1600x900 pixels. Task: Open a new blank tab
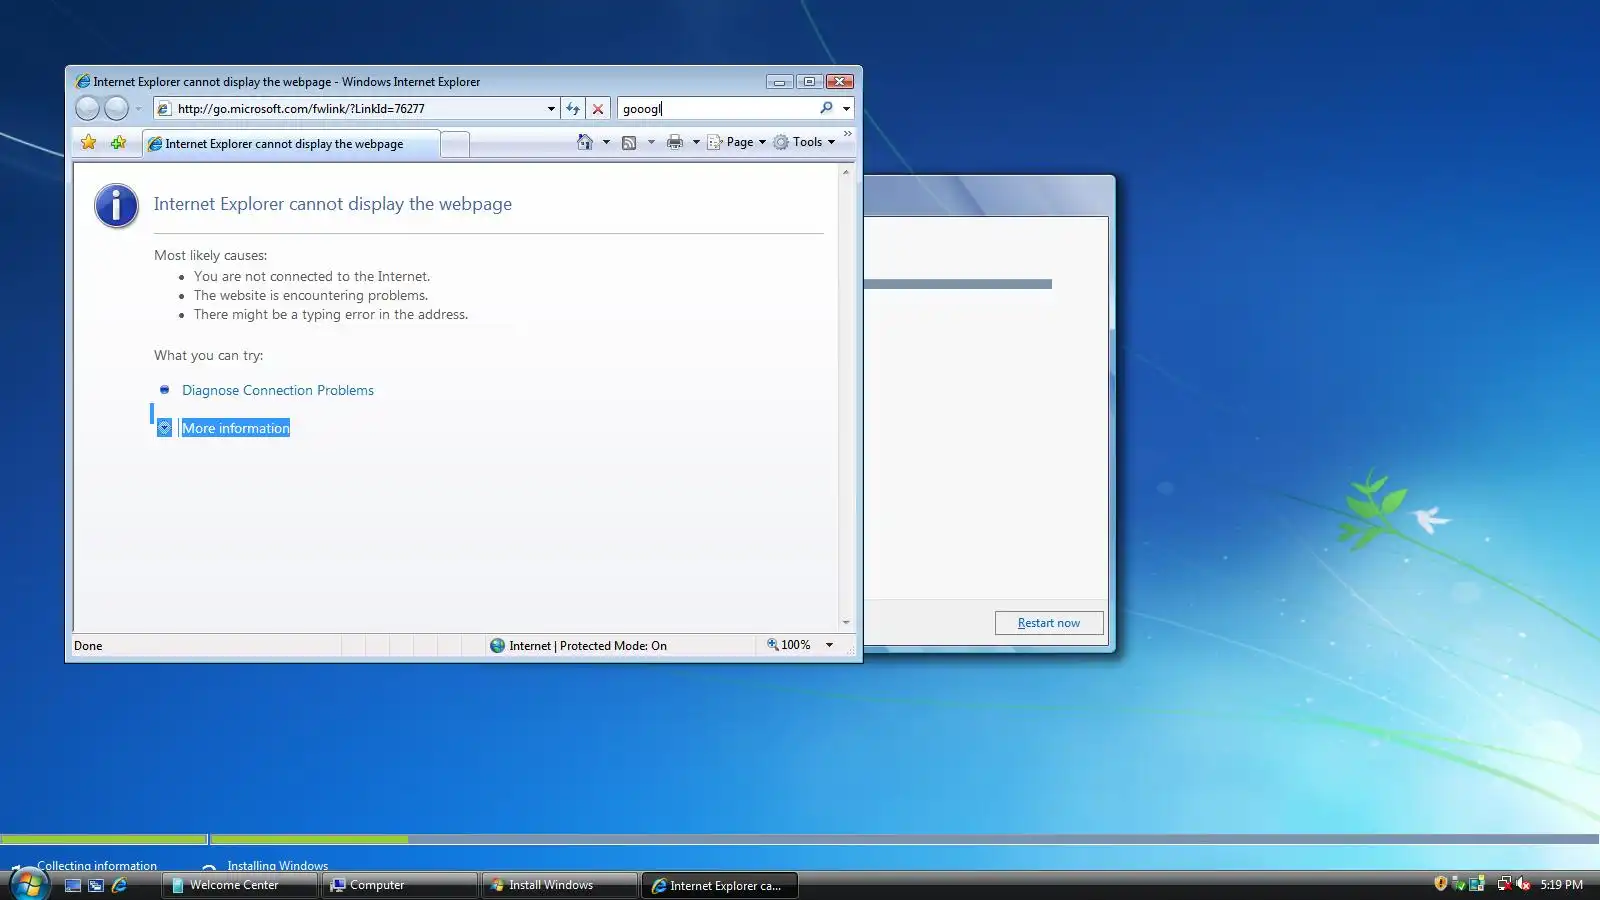(455, 144)
